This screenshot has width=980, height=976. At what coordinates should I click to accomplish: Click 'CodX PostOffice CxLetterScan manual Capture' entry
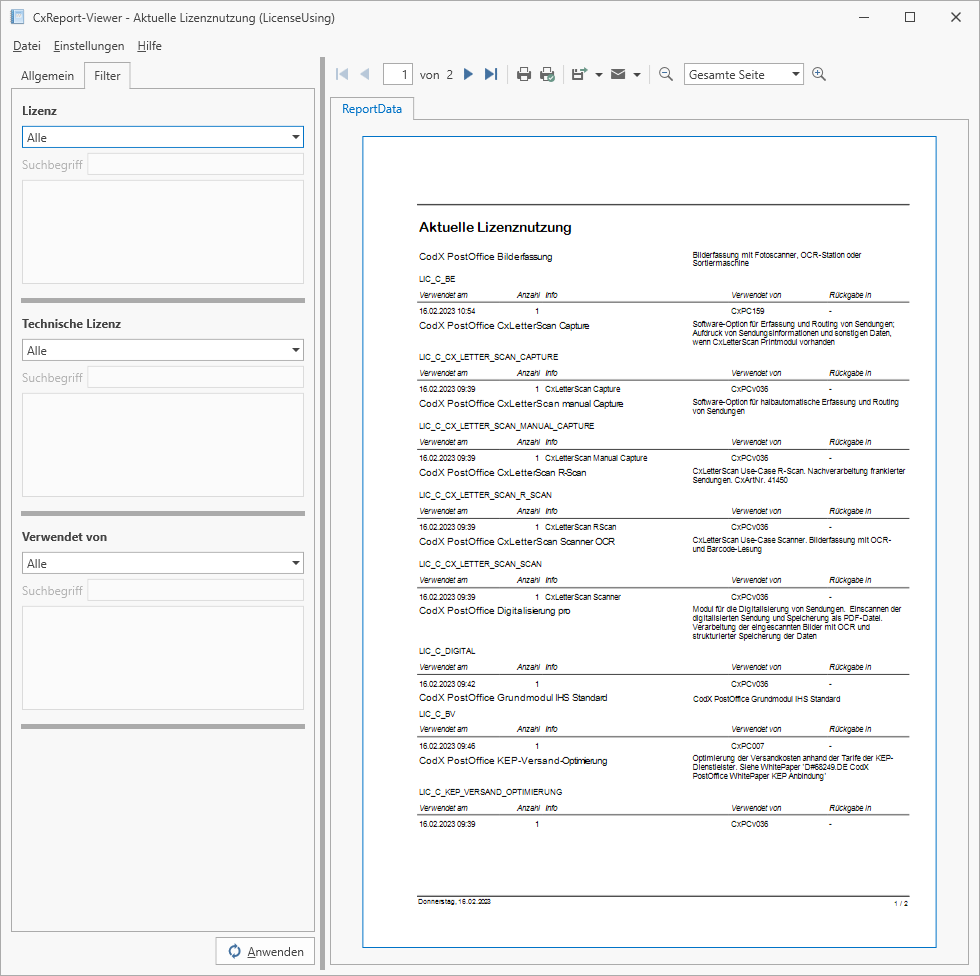(521, 404)
